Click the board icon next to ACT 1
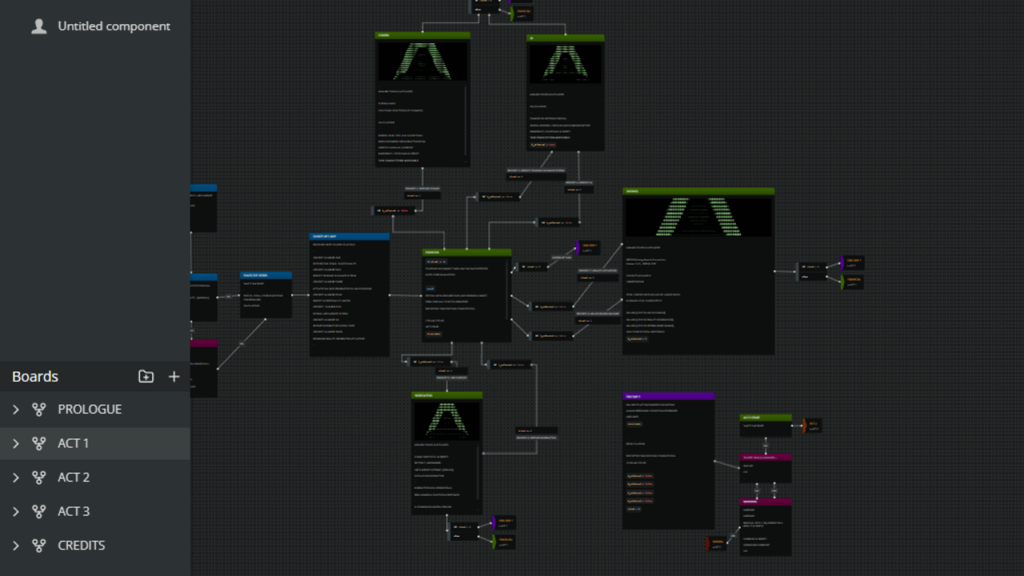This screenshot has width=1024, height=576. [x=39, y=443]
